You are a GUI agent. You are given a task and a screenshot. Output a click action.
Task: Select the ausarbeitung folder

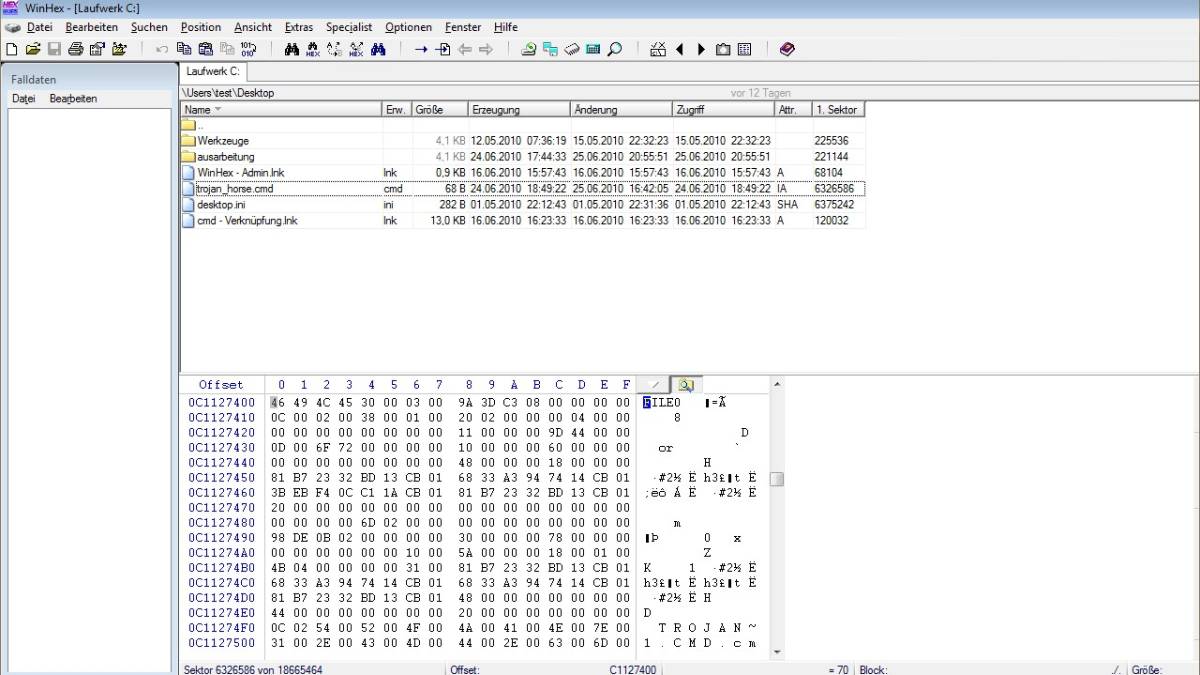click(523, 157)
